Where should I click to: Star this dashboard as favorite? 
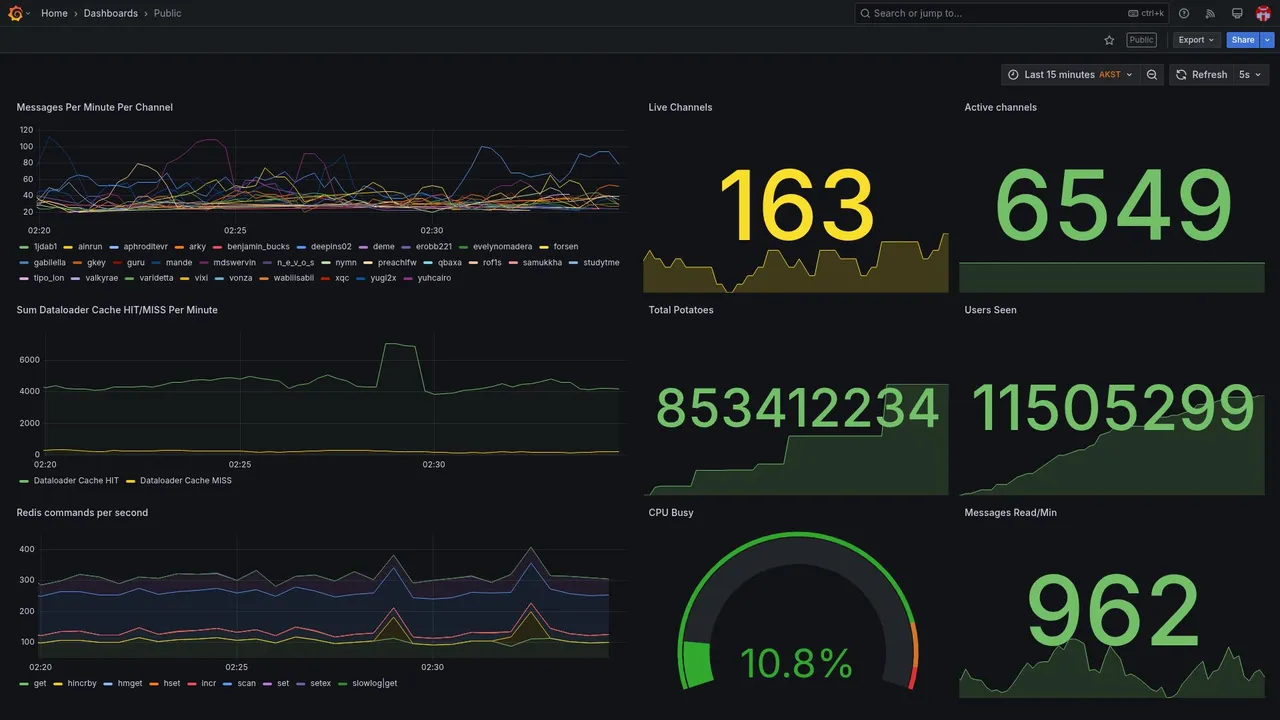click(x=1109, y=40)
